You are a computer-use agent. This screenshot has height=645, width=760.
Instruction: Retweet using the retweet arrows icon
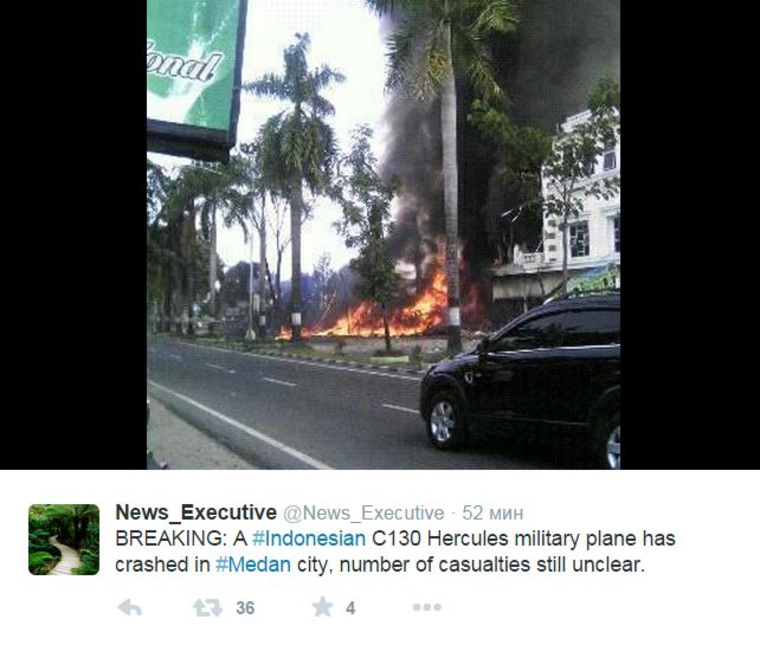[x=207, y=607]
